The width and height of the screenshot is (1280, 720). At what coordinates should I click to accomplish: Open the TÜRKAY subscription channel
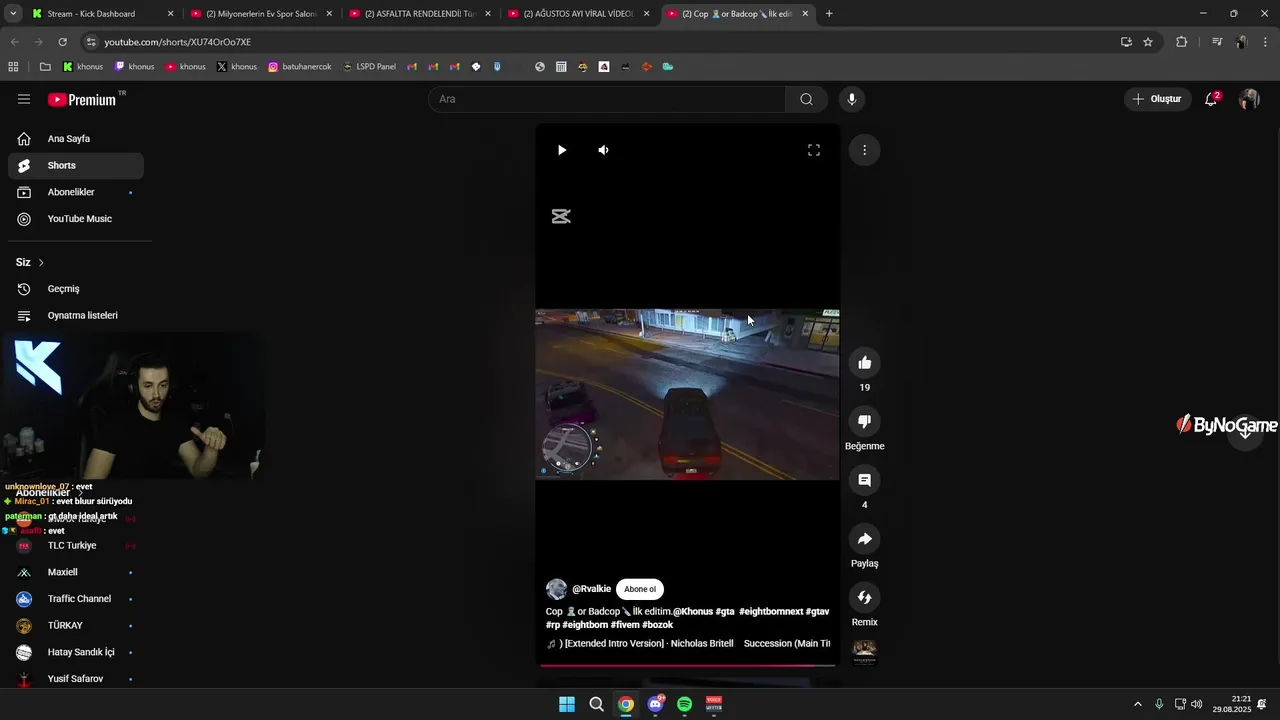tap(76, 626)
